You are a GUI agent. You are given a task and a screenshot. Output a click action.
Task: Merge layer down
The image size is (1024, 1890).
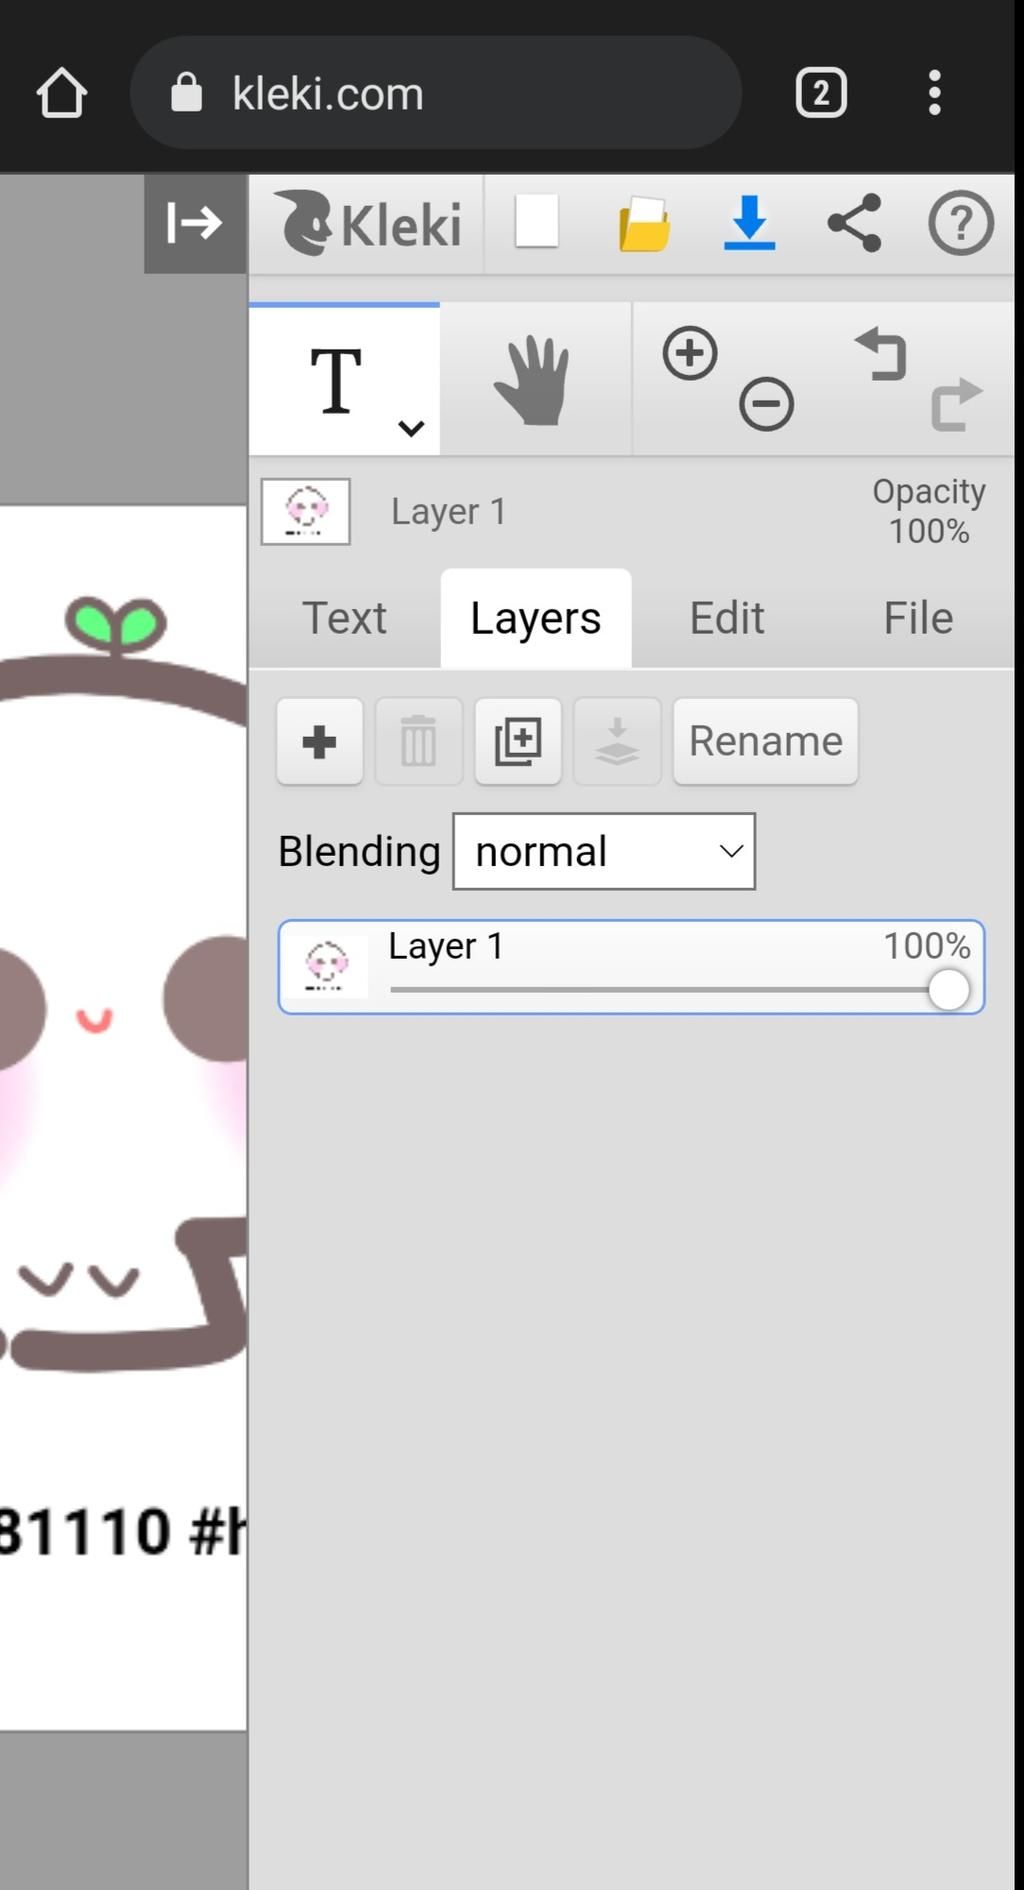tap(617, 741)
